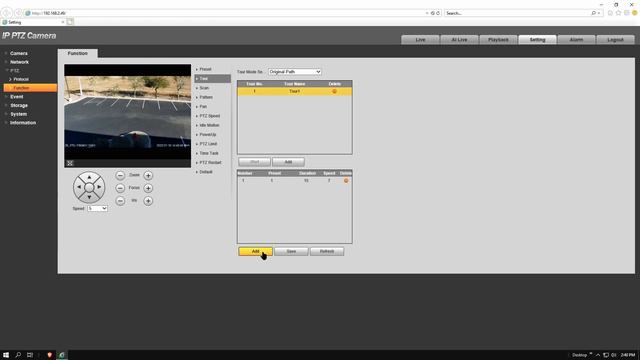Viewport: 640px width, 360px height.
Task: Open the Pan function menu item
Action: pyautogui.click(x=203, y=107)
